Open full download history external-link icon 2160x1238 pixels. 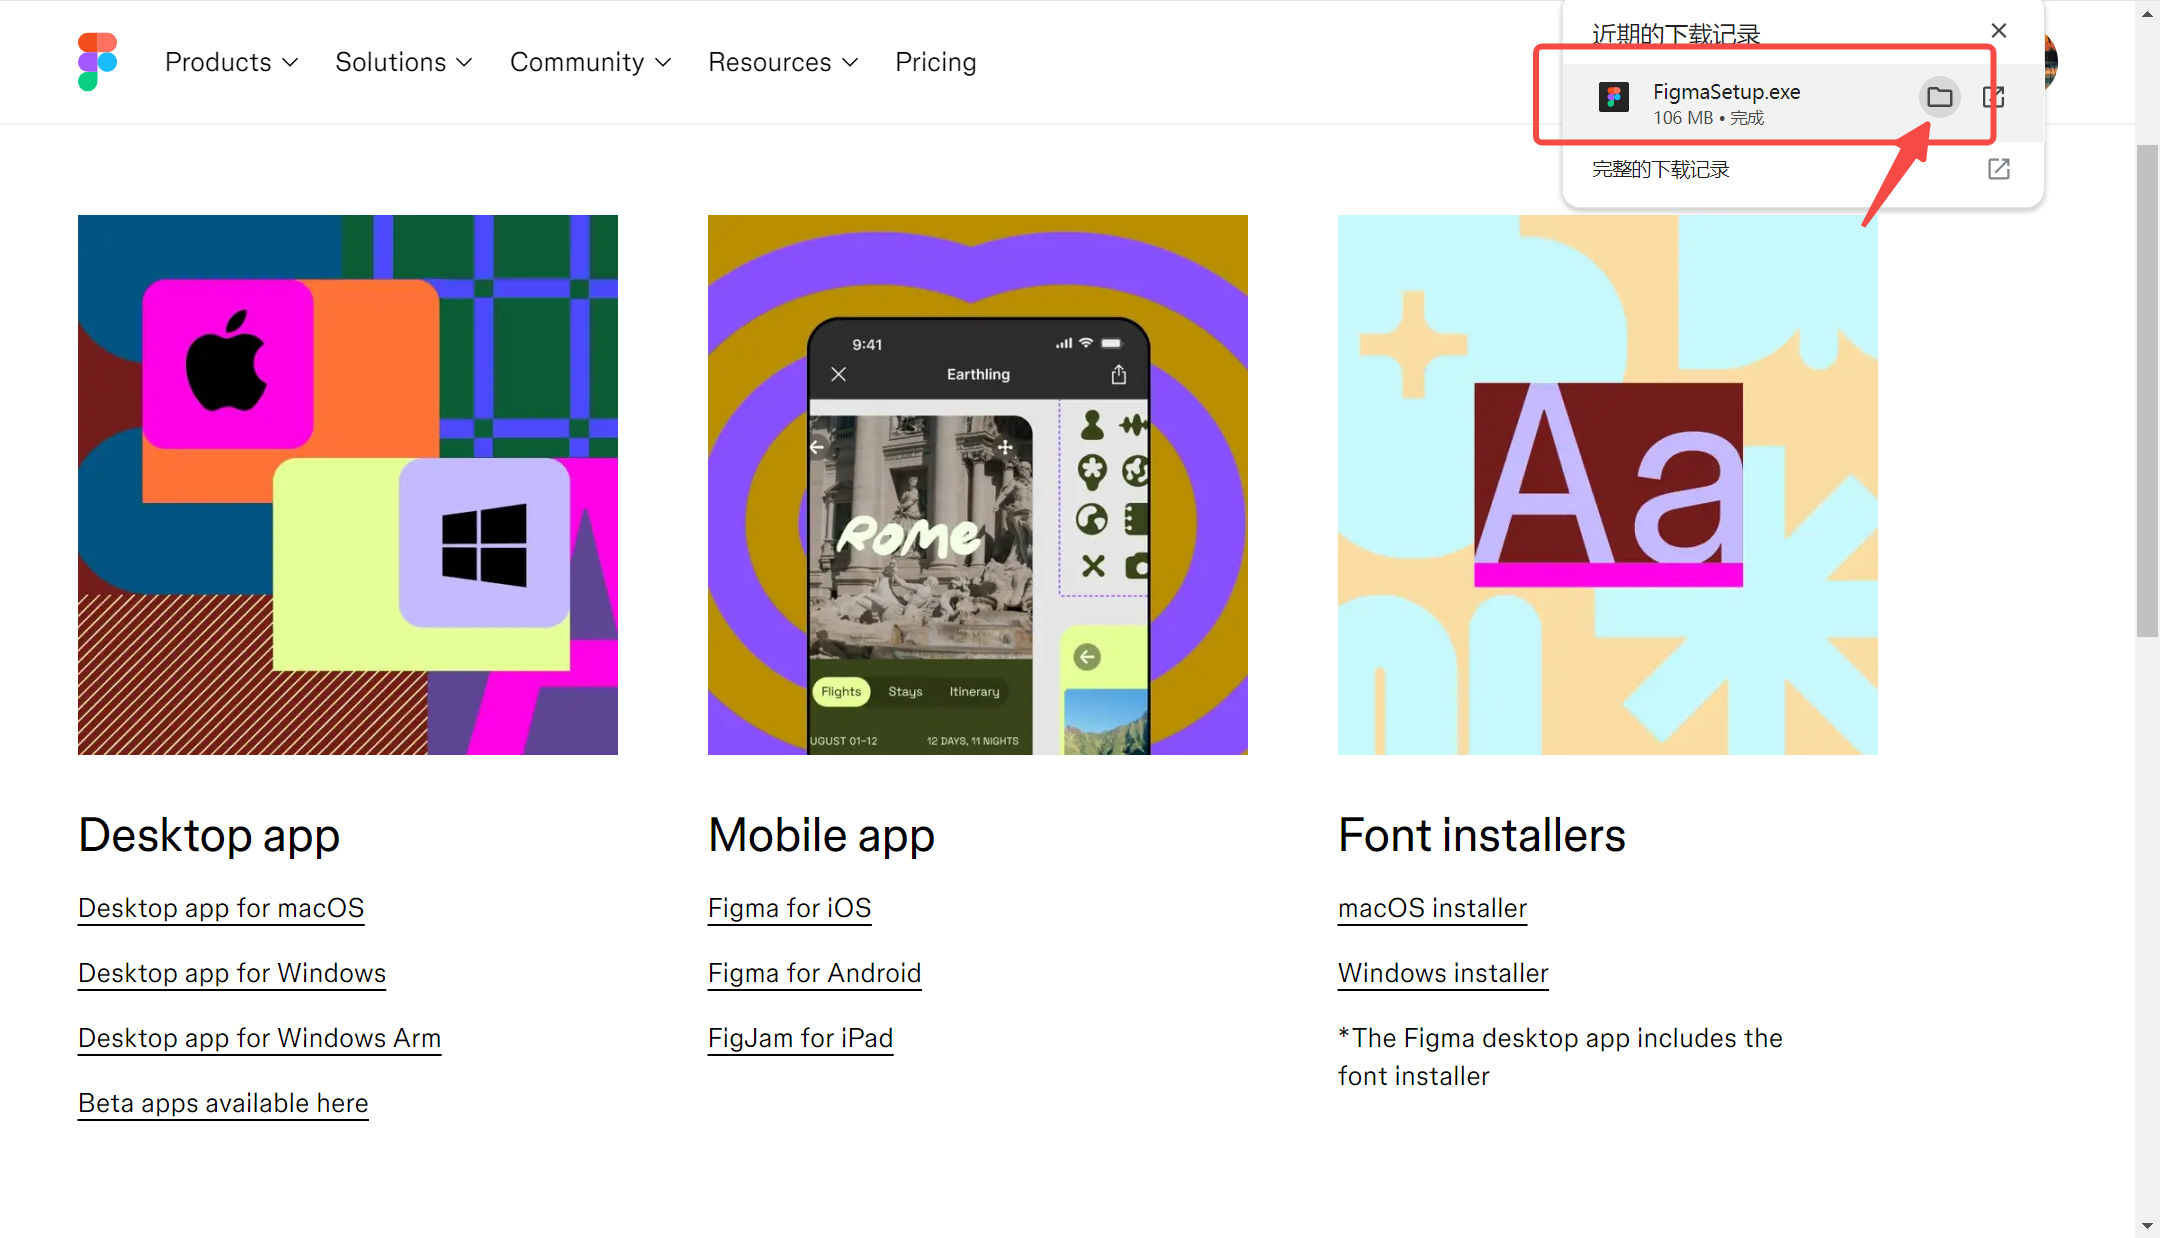click(1998, 169)
